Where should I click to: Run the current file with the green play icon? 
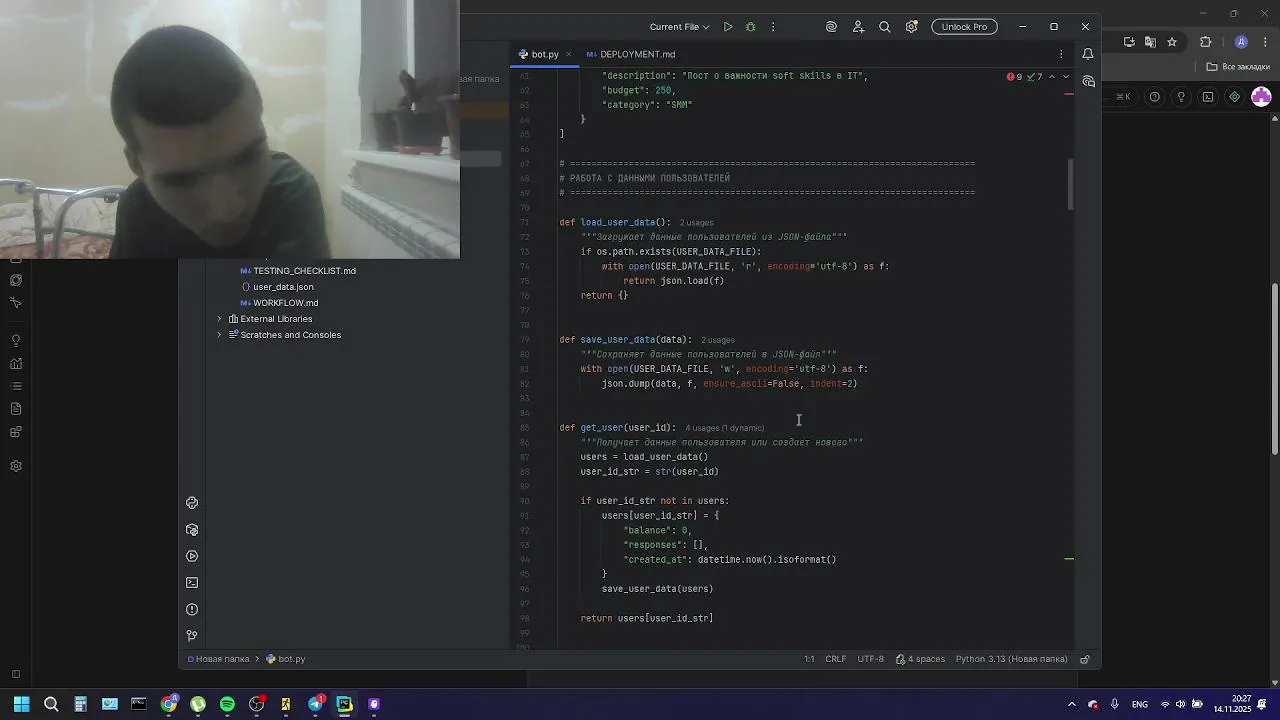pos(728,27)
